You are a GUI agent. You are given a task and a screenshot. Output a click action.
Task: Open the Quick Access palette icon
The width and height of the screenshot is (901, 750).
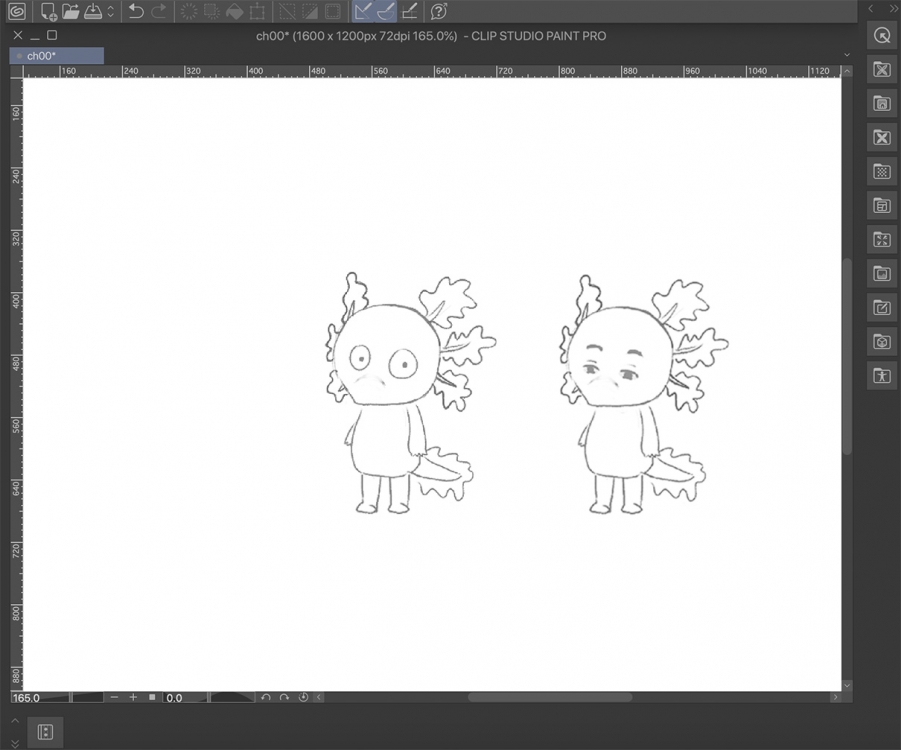(881, 36)
